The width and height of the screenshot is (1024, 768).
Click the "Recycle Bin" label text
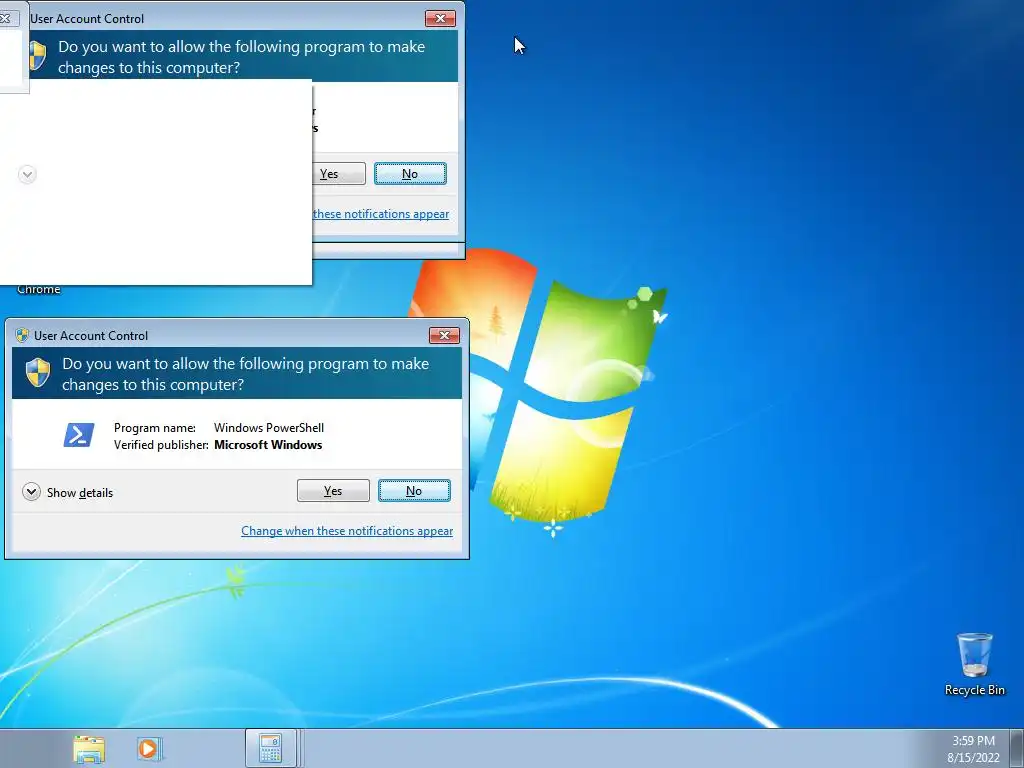974,690
